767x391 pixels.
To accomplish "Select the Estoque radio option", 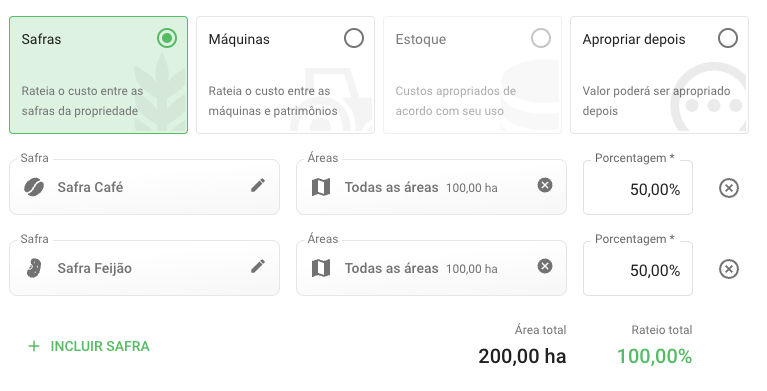I will coord(541,38).
